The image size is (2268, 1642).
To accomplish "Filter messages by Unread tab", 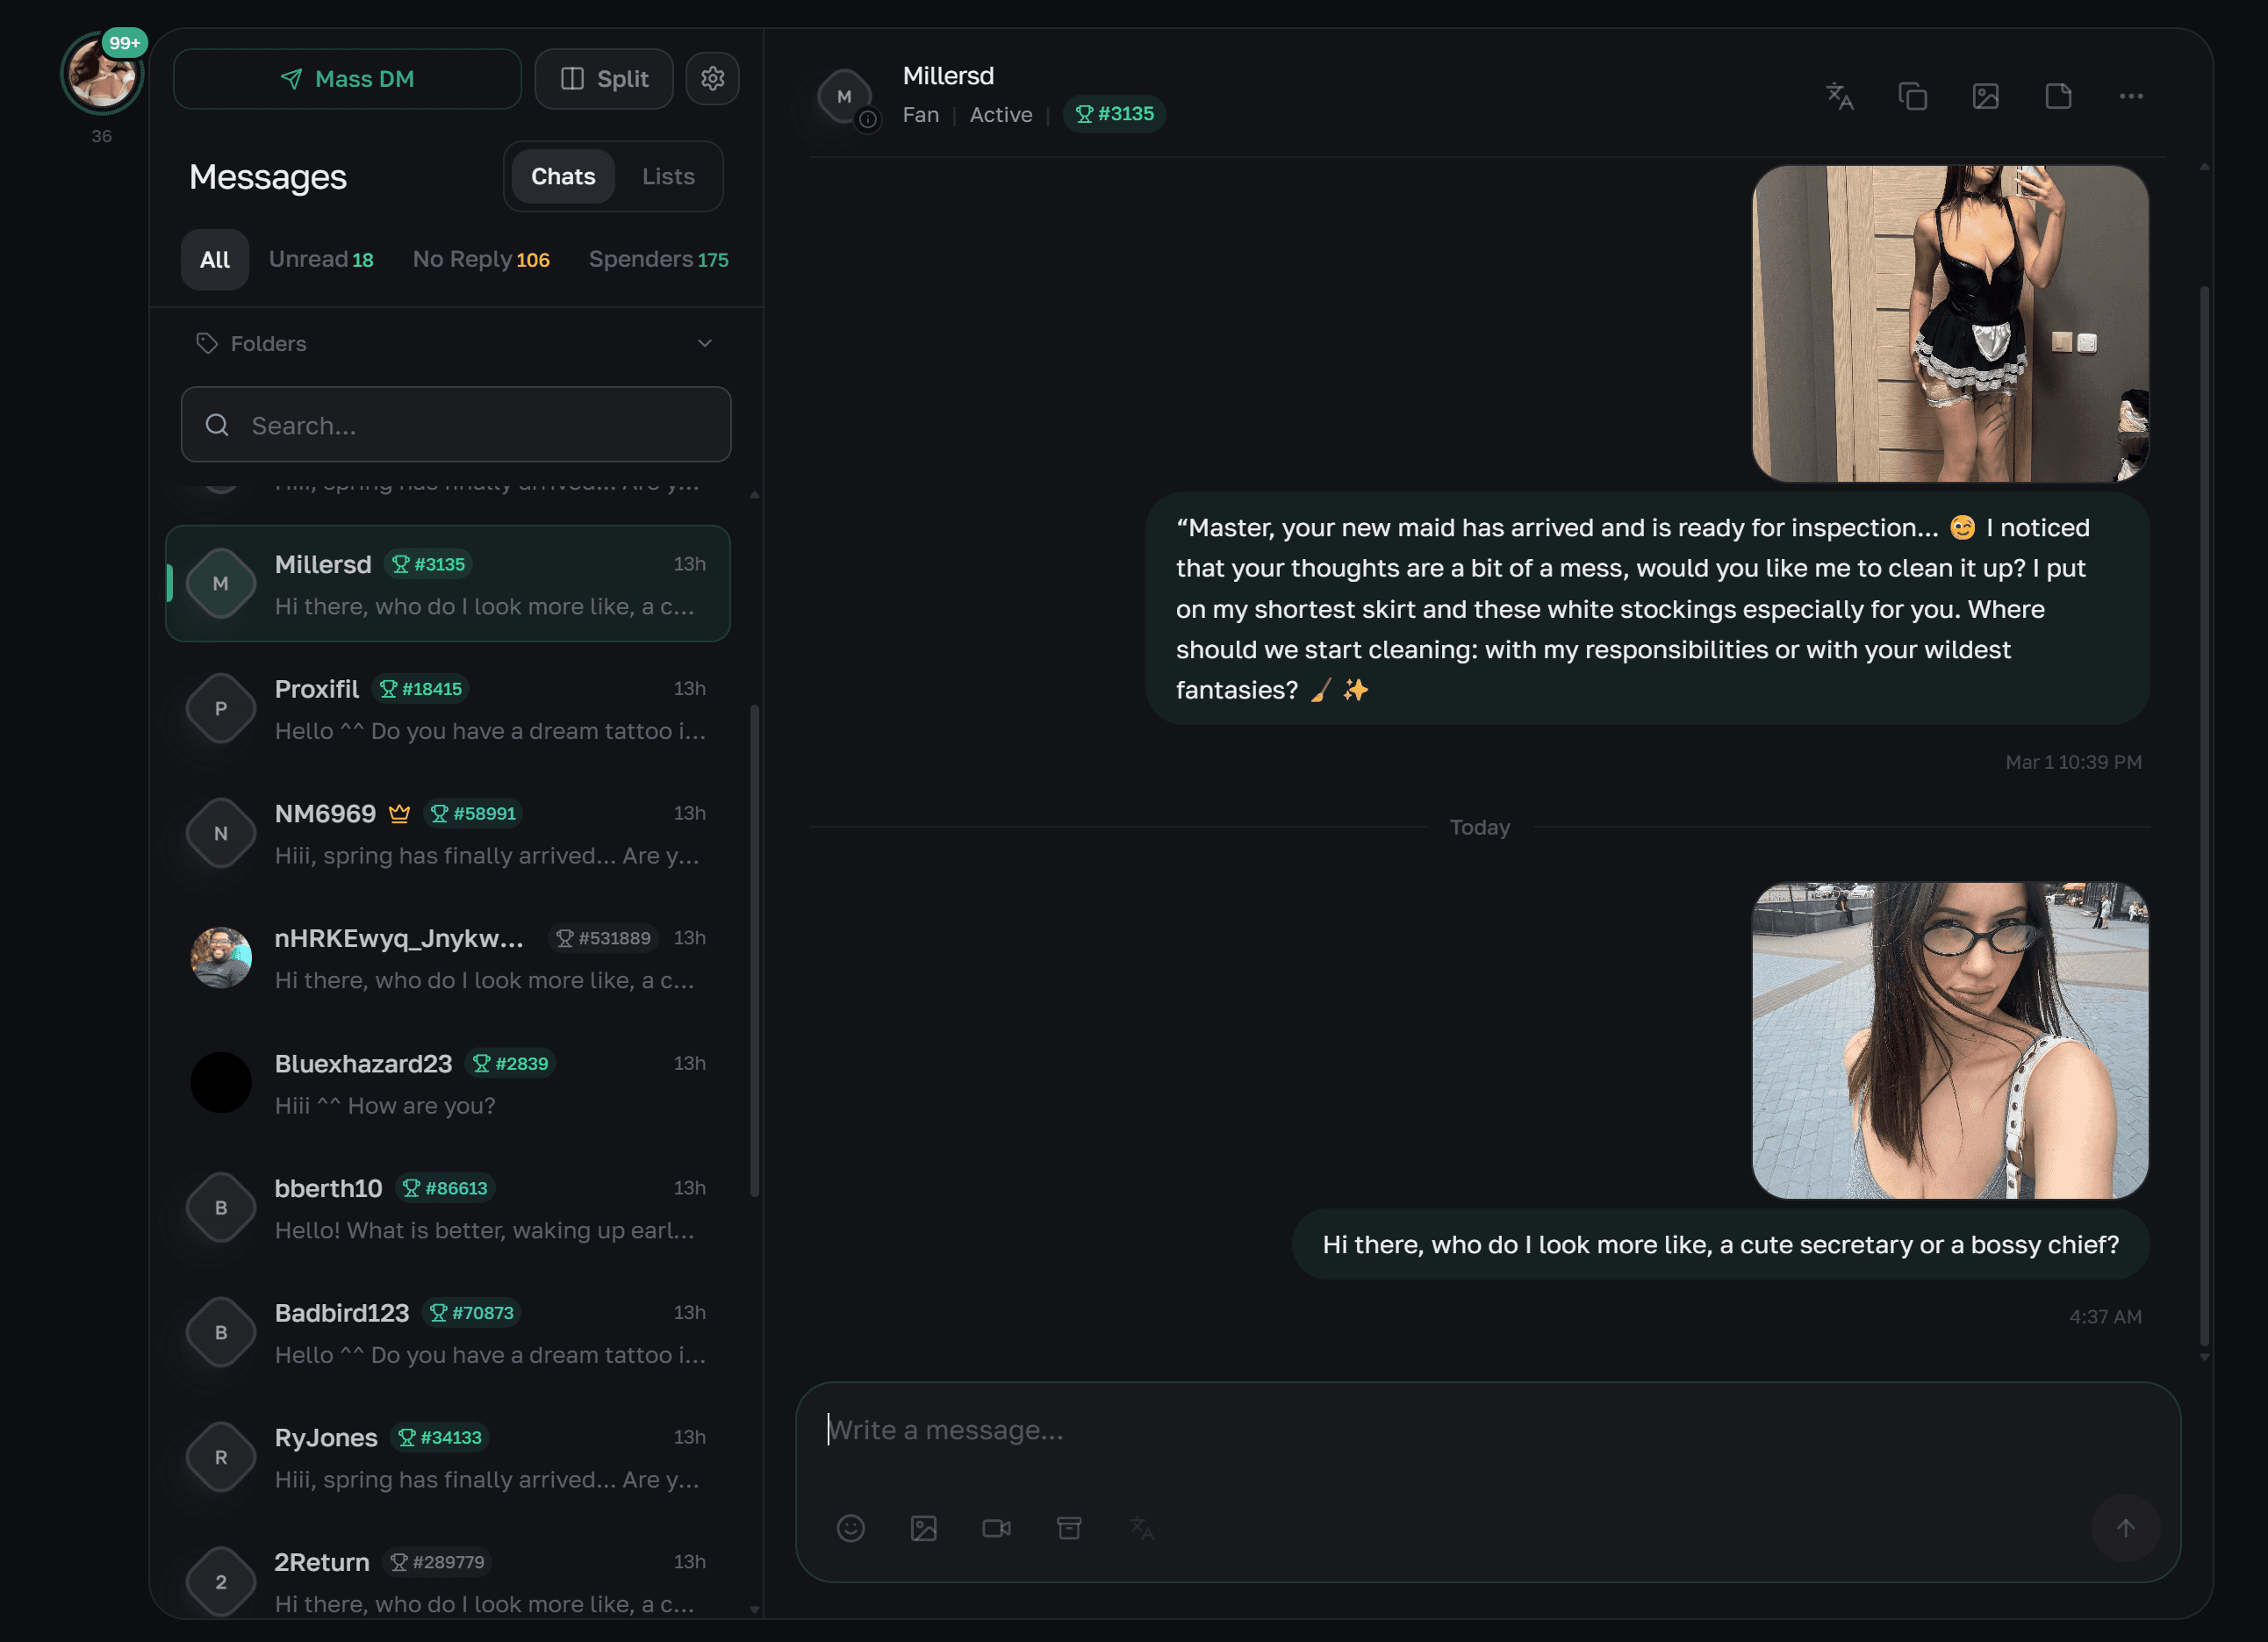I will click(x=321, y=259).
